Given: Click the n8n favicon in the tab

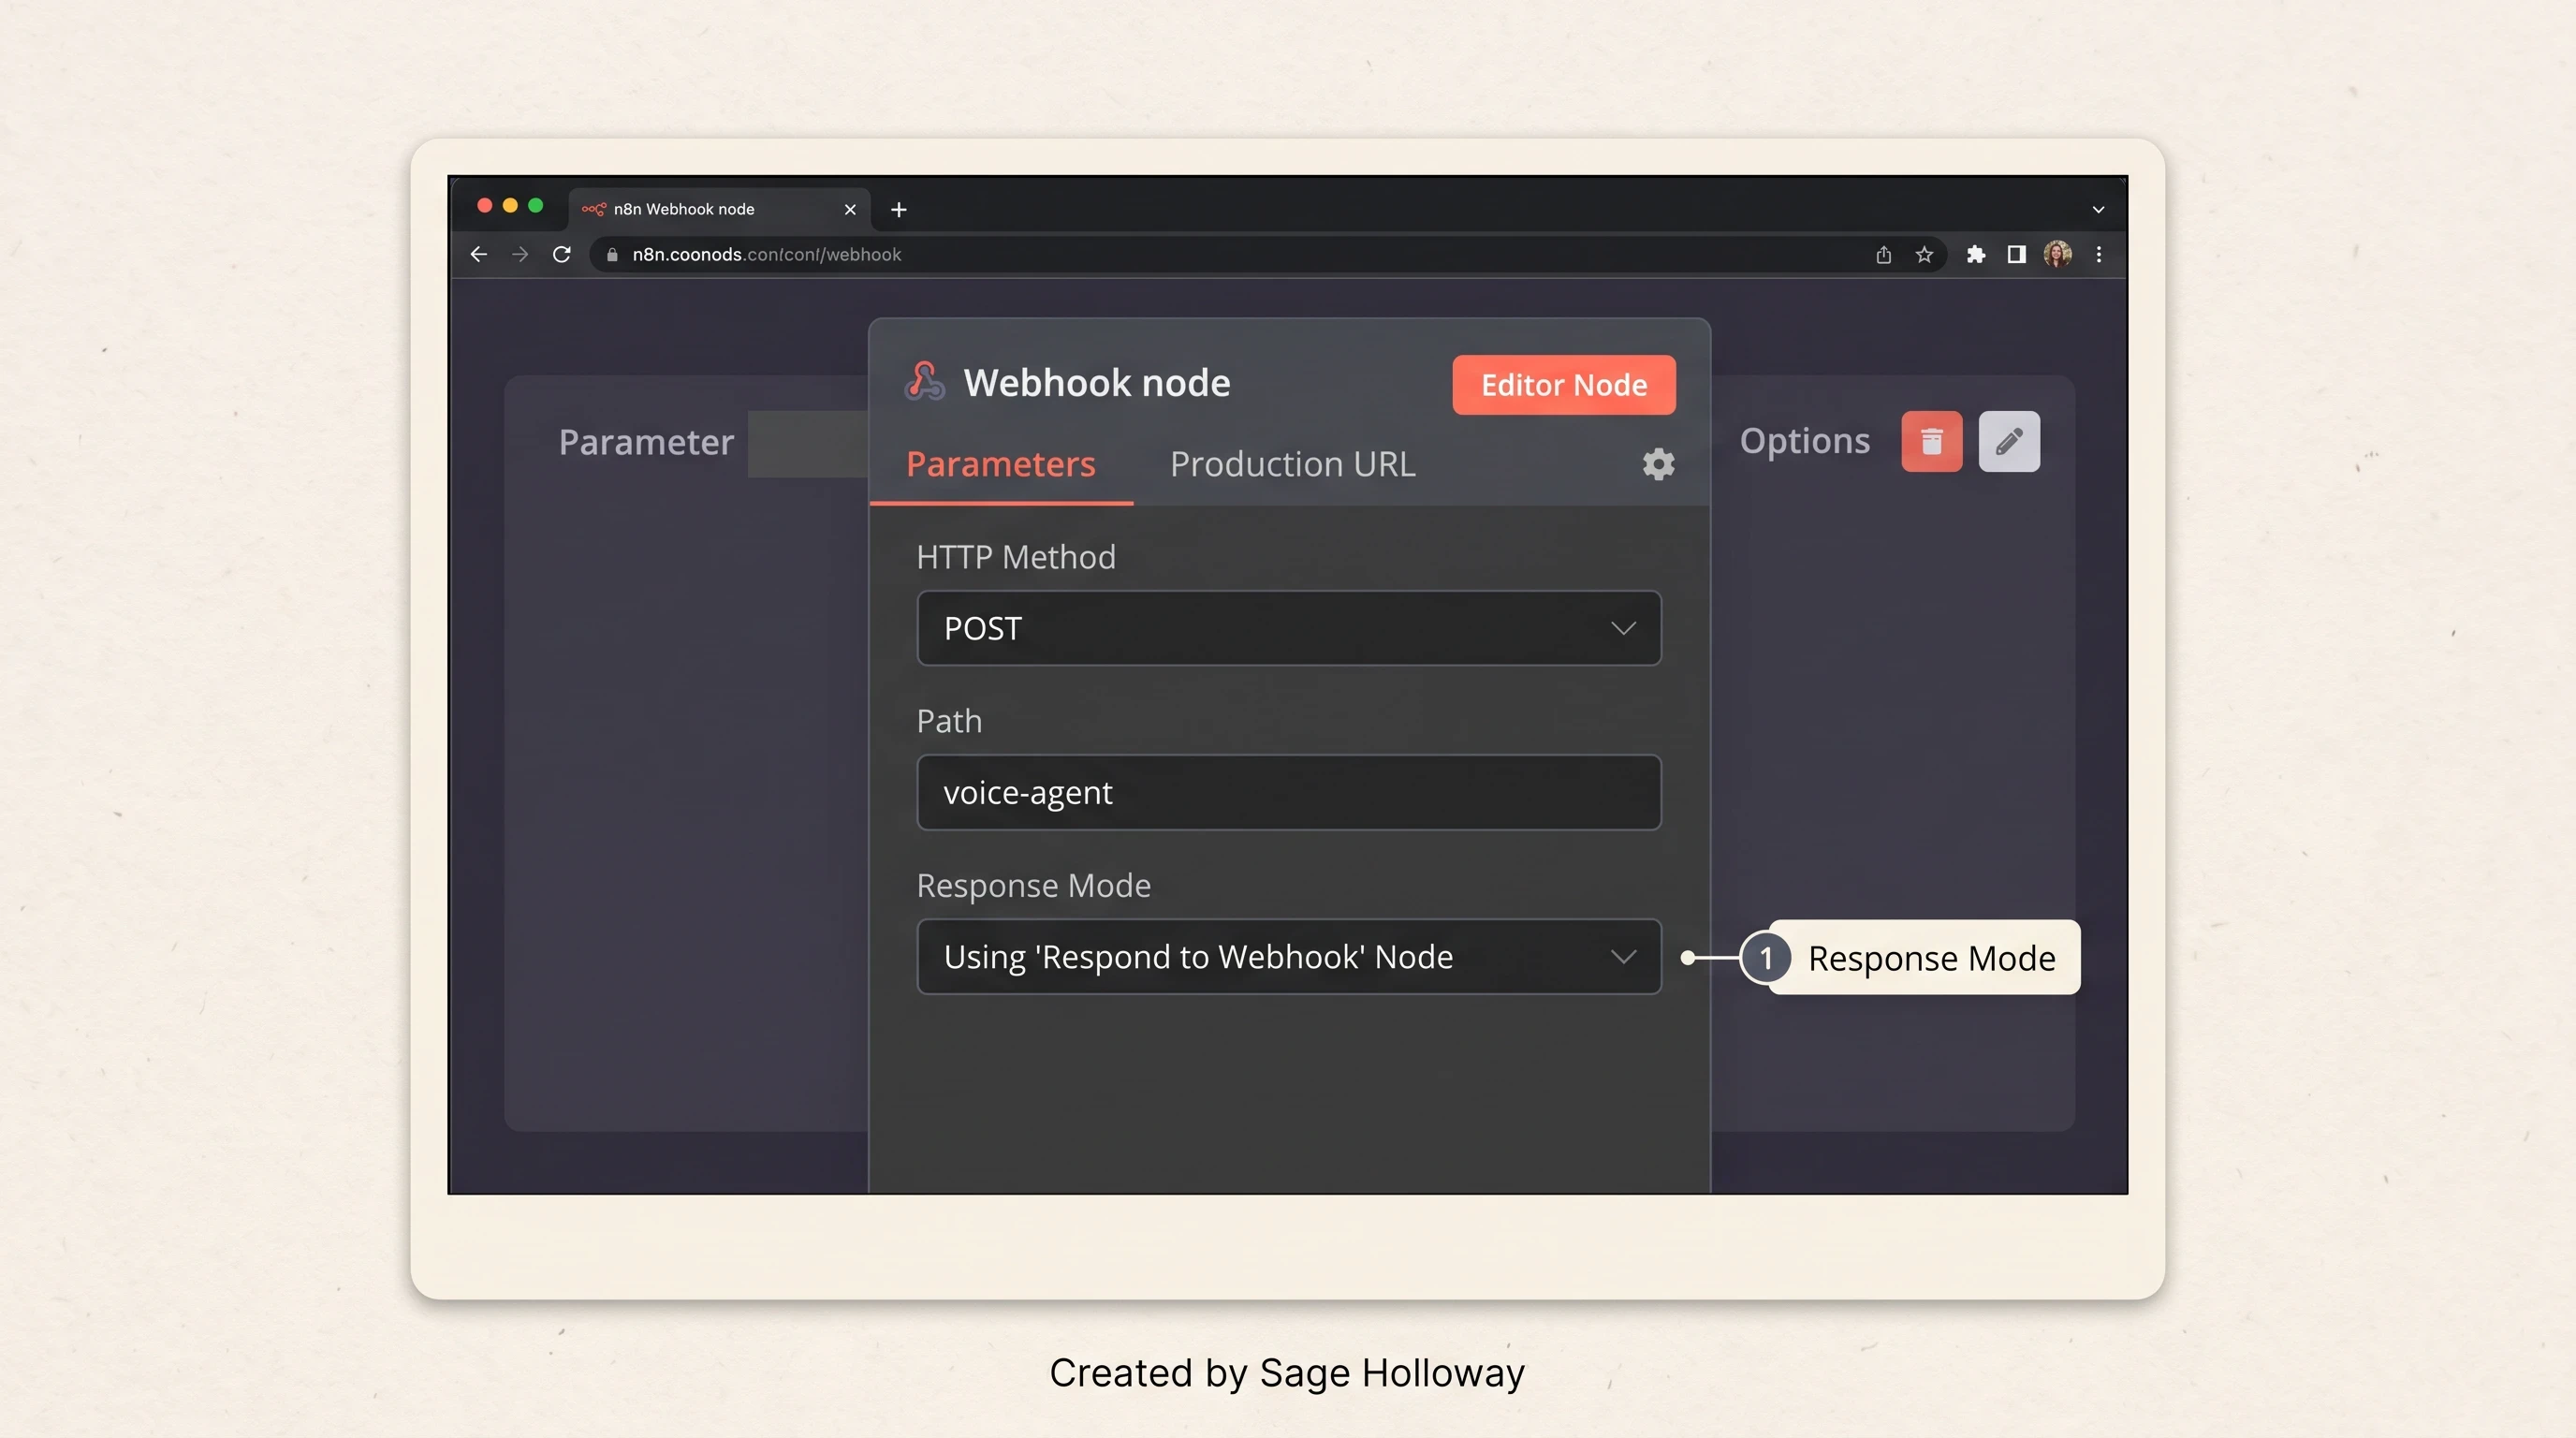Looking at the screenshot, I should (x=594, y=209).
